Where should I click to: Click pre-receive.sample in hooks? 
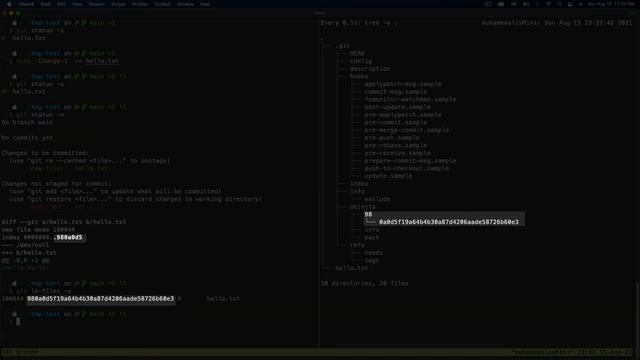pos(398,153)
